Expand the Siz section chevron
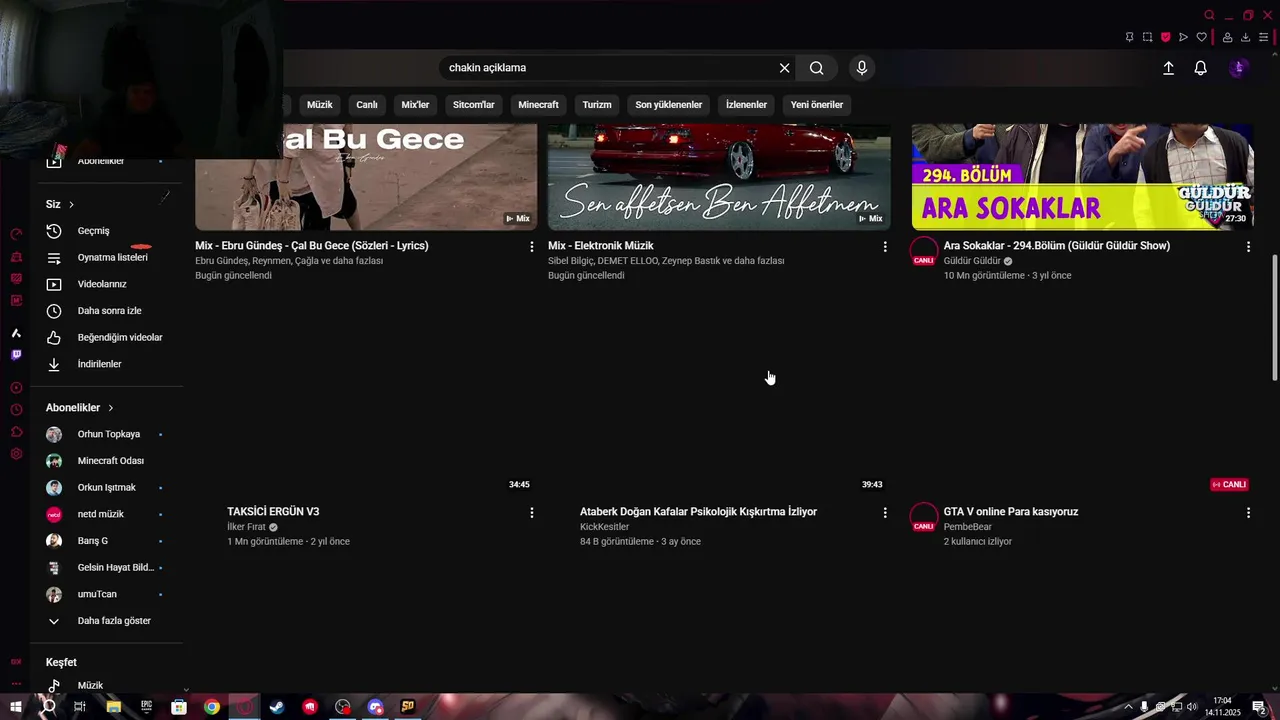 (x=71, y=204)
